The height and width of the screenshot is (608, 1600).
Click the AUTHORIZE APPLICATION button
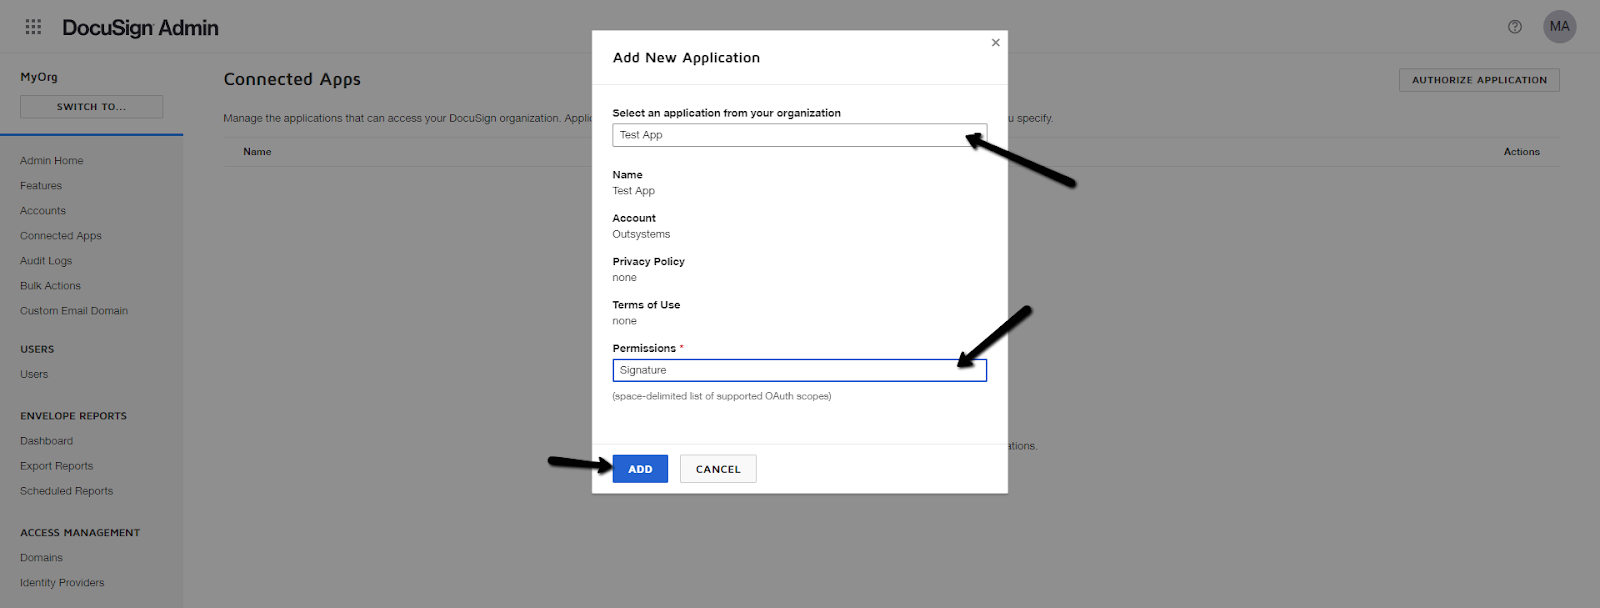tap(1479, 80)
